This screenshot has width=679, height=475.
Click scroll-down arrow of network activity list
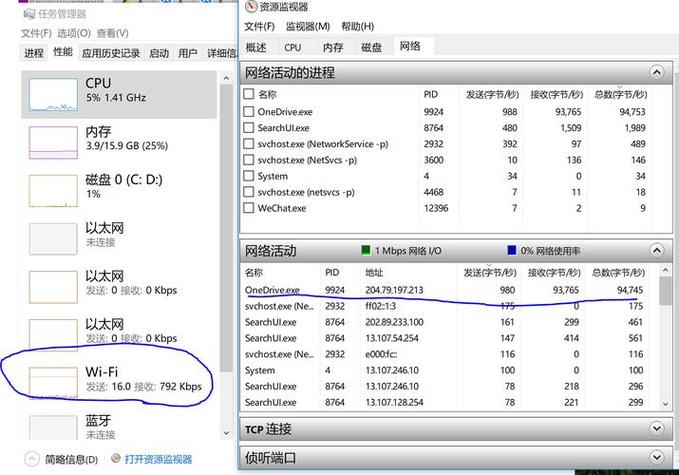[x=665, y=404]
